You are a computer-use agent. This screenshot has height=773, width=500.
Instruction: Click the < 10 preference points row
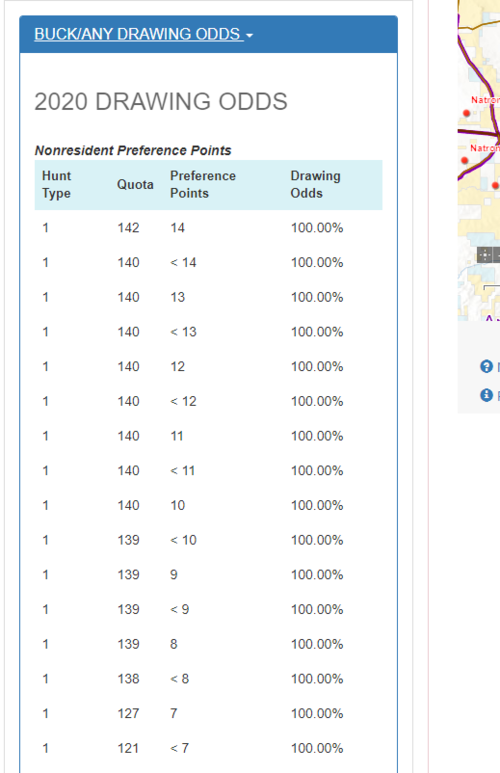point(208,540)
